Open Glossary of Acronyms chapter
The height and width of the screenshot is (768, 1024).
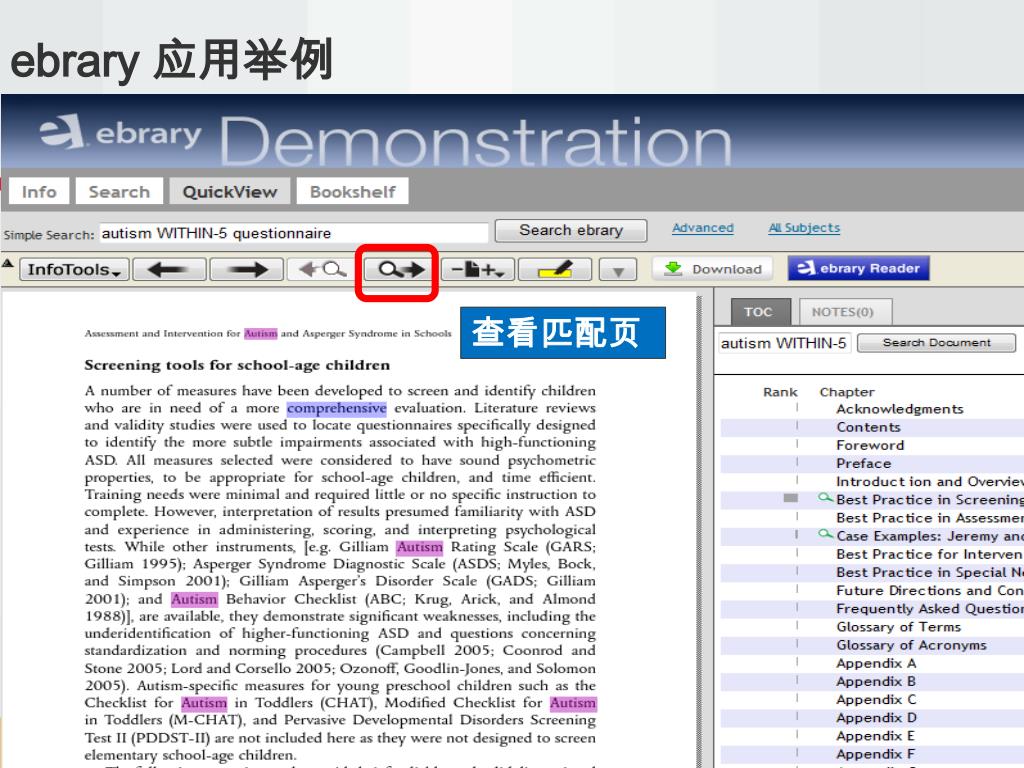(x=911, y=645)
